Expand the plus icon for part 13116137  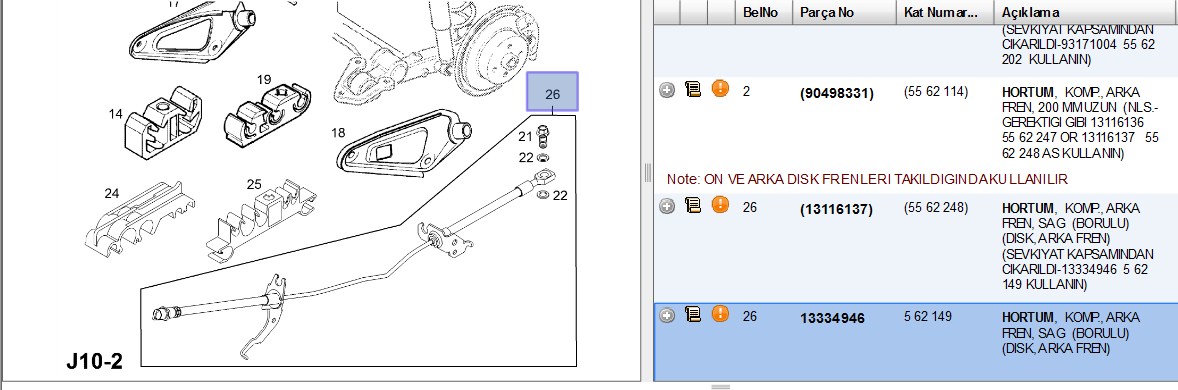pos(667,206)
